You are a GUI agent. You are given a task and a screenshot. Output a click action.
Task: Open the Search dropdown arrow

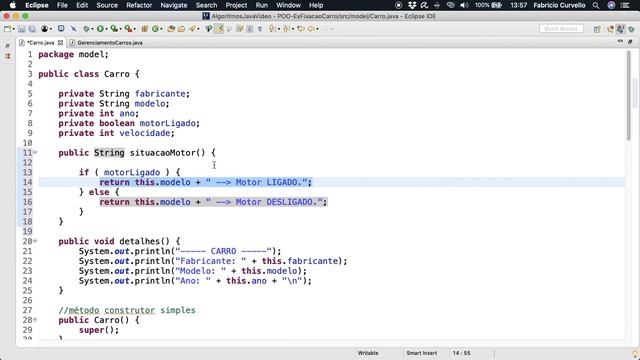click(x=198, y=29)
